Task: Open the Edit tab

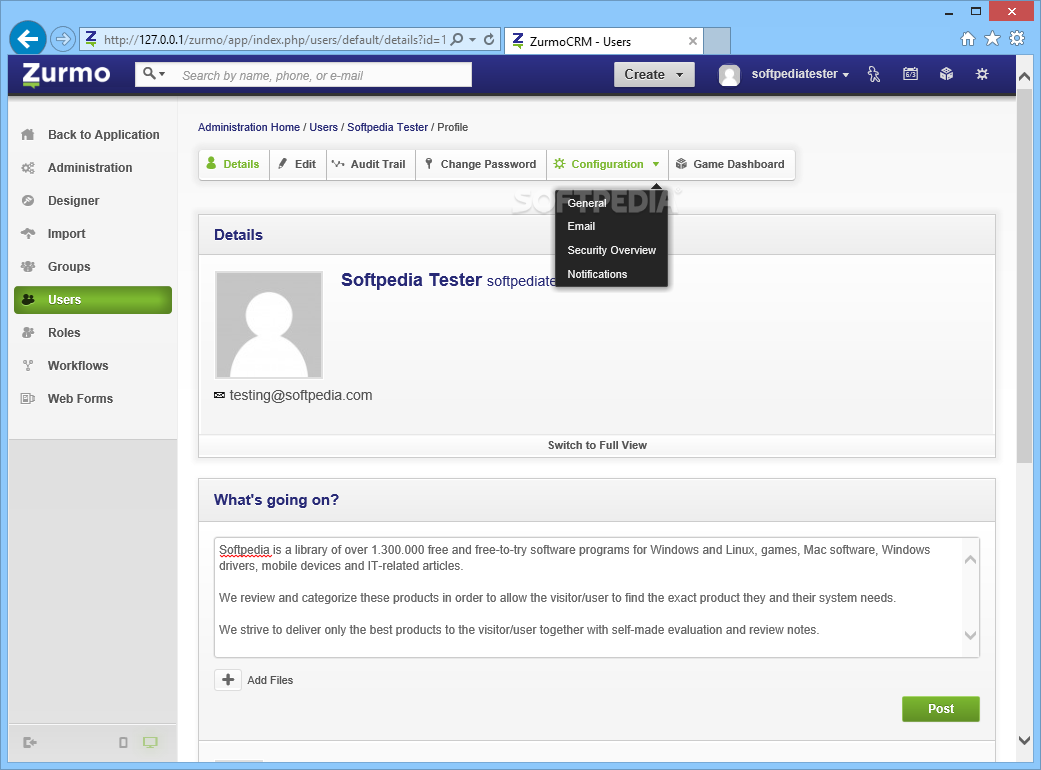Action: click(297, 165)
